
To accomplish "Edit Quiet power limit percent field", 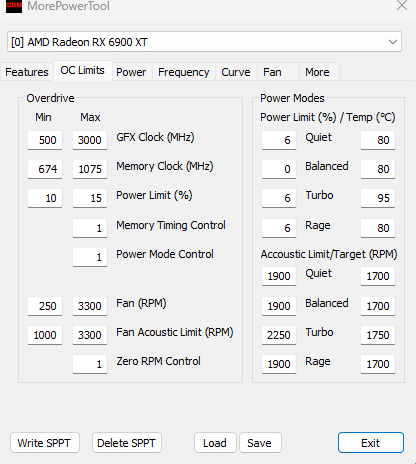I will (x=279, y=140).
